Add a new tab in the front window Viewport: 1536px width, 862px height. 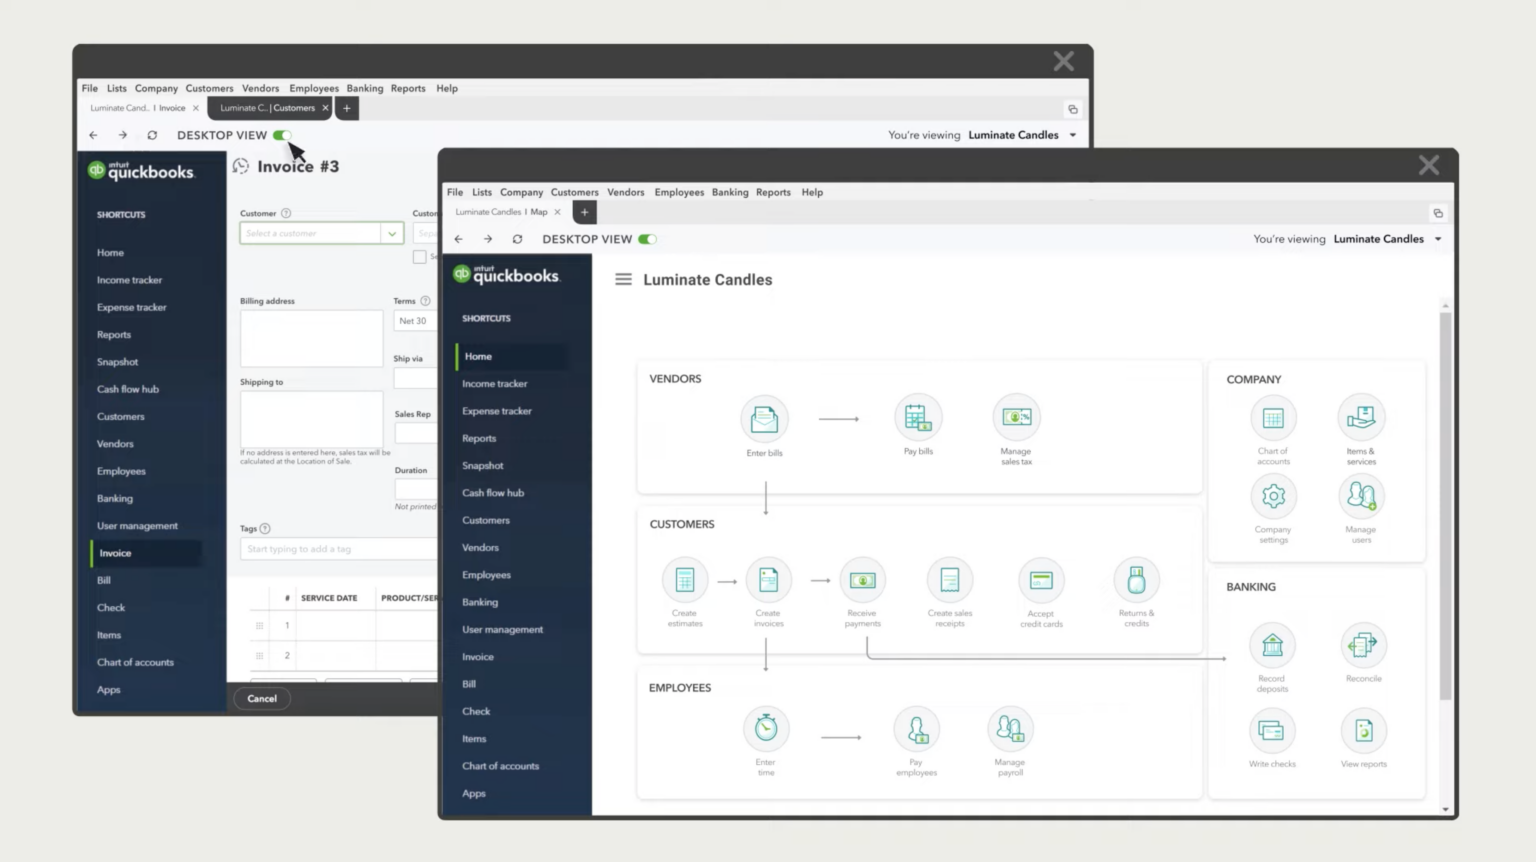pos(585,212)
